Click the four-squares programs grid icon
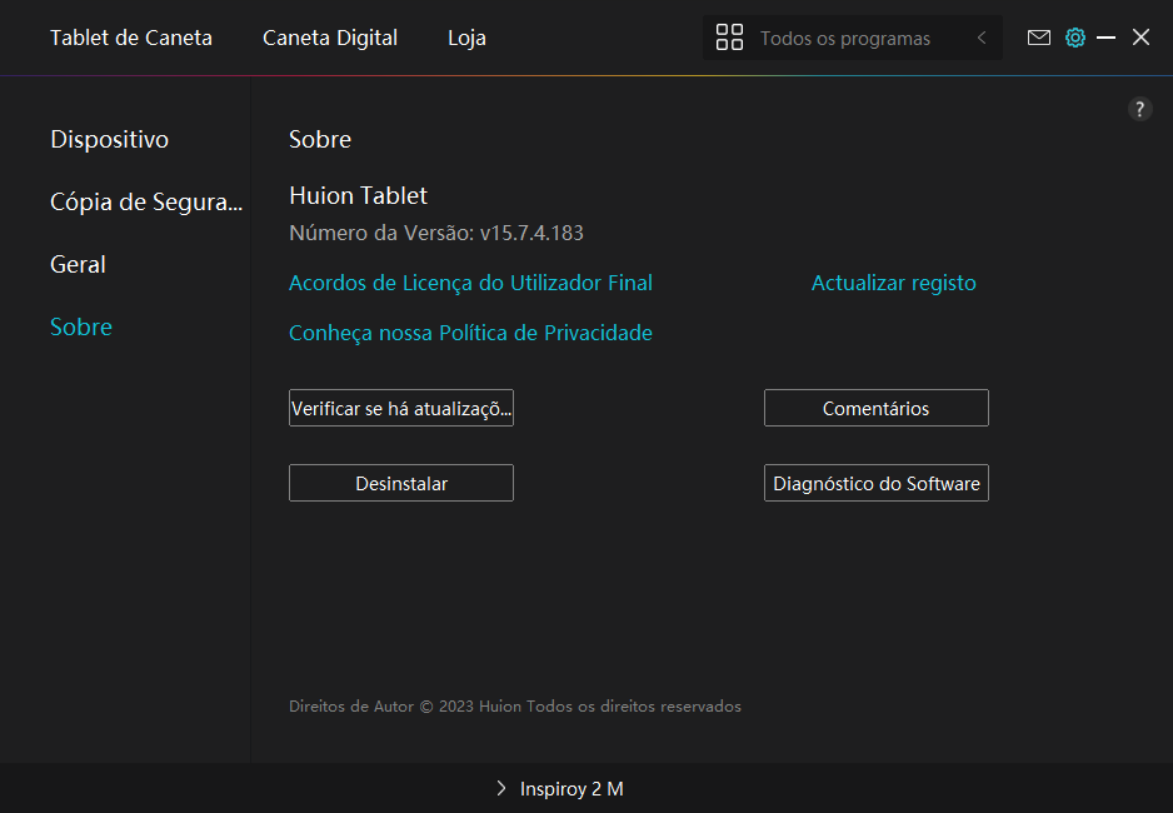1173x813 pixels. pyautogui.click(x=730, y=38)
